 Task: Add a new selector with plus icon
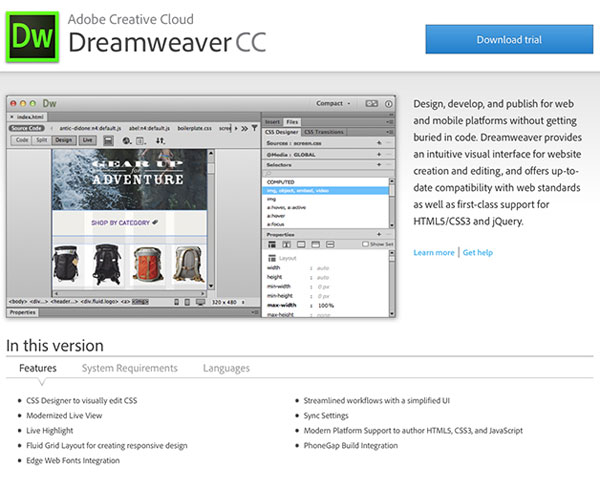point(378,164)
